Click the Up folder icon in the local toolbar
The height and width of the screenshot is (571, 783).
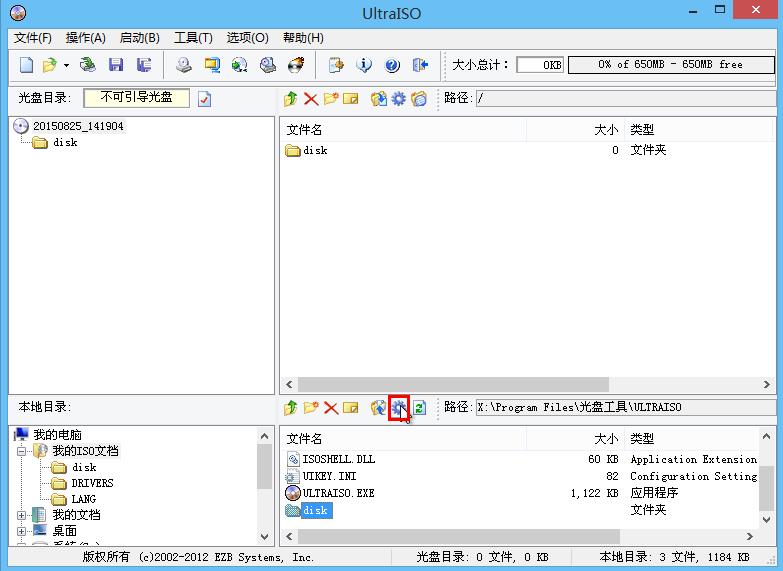(291, 408)
